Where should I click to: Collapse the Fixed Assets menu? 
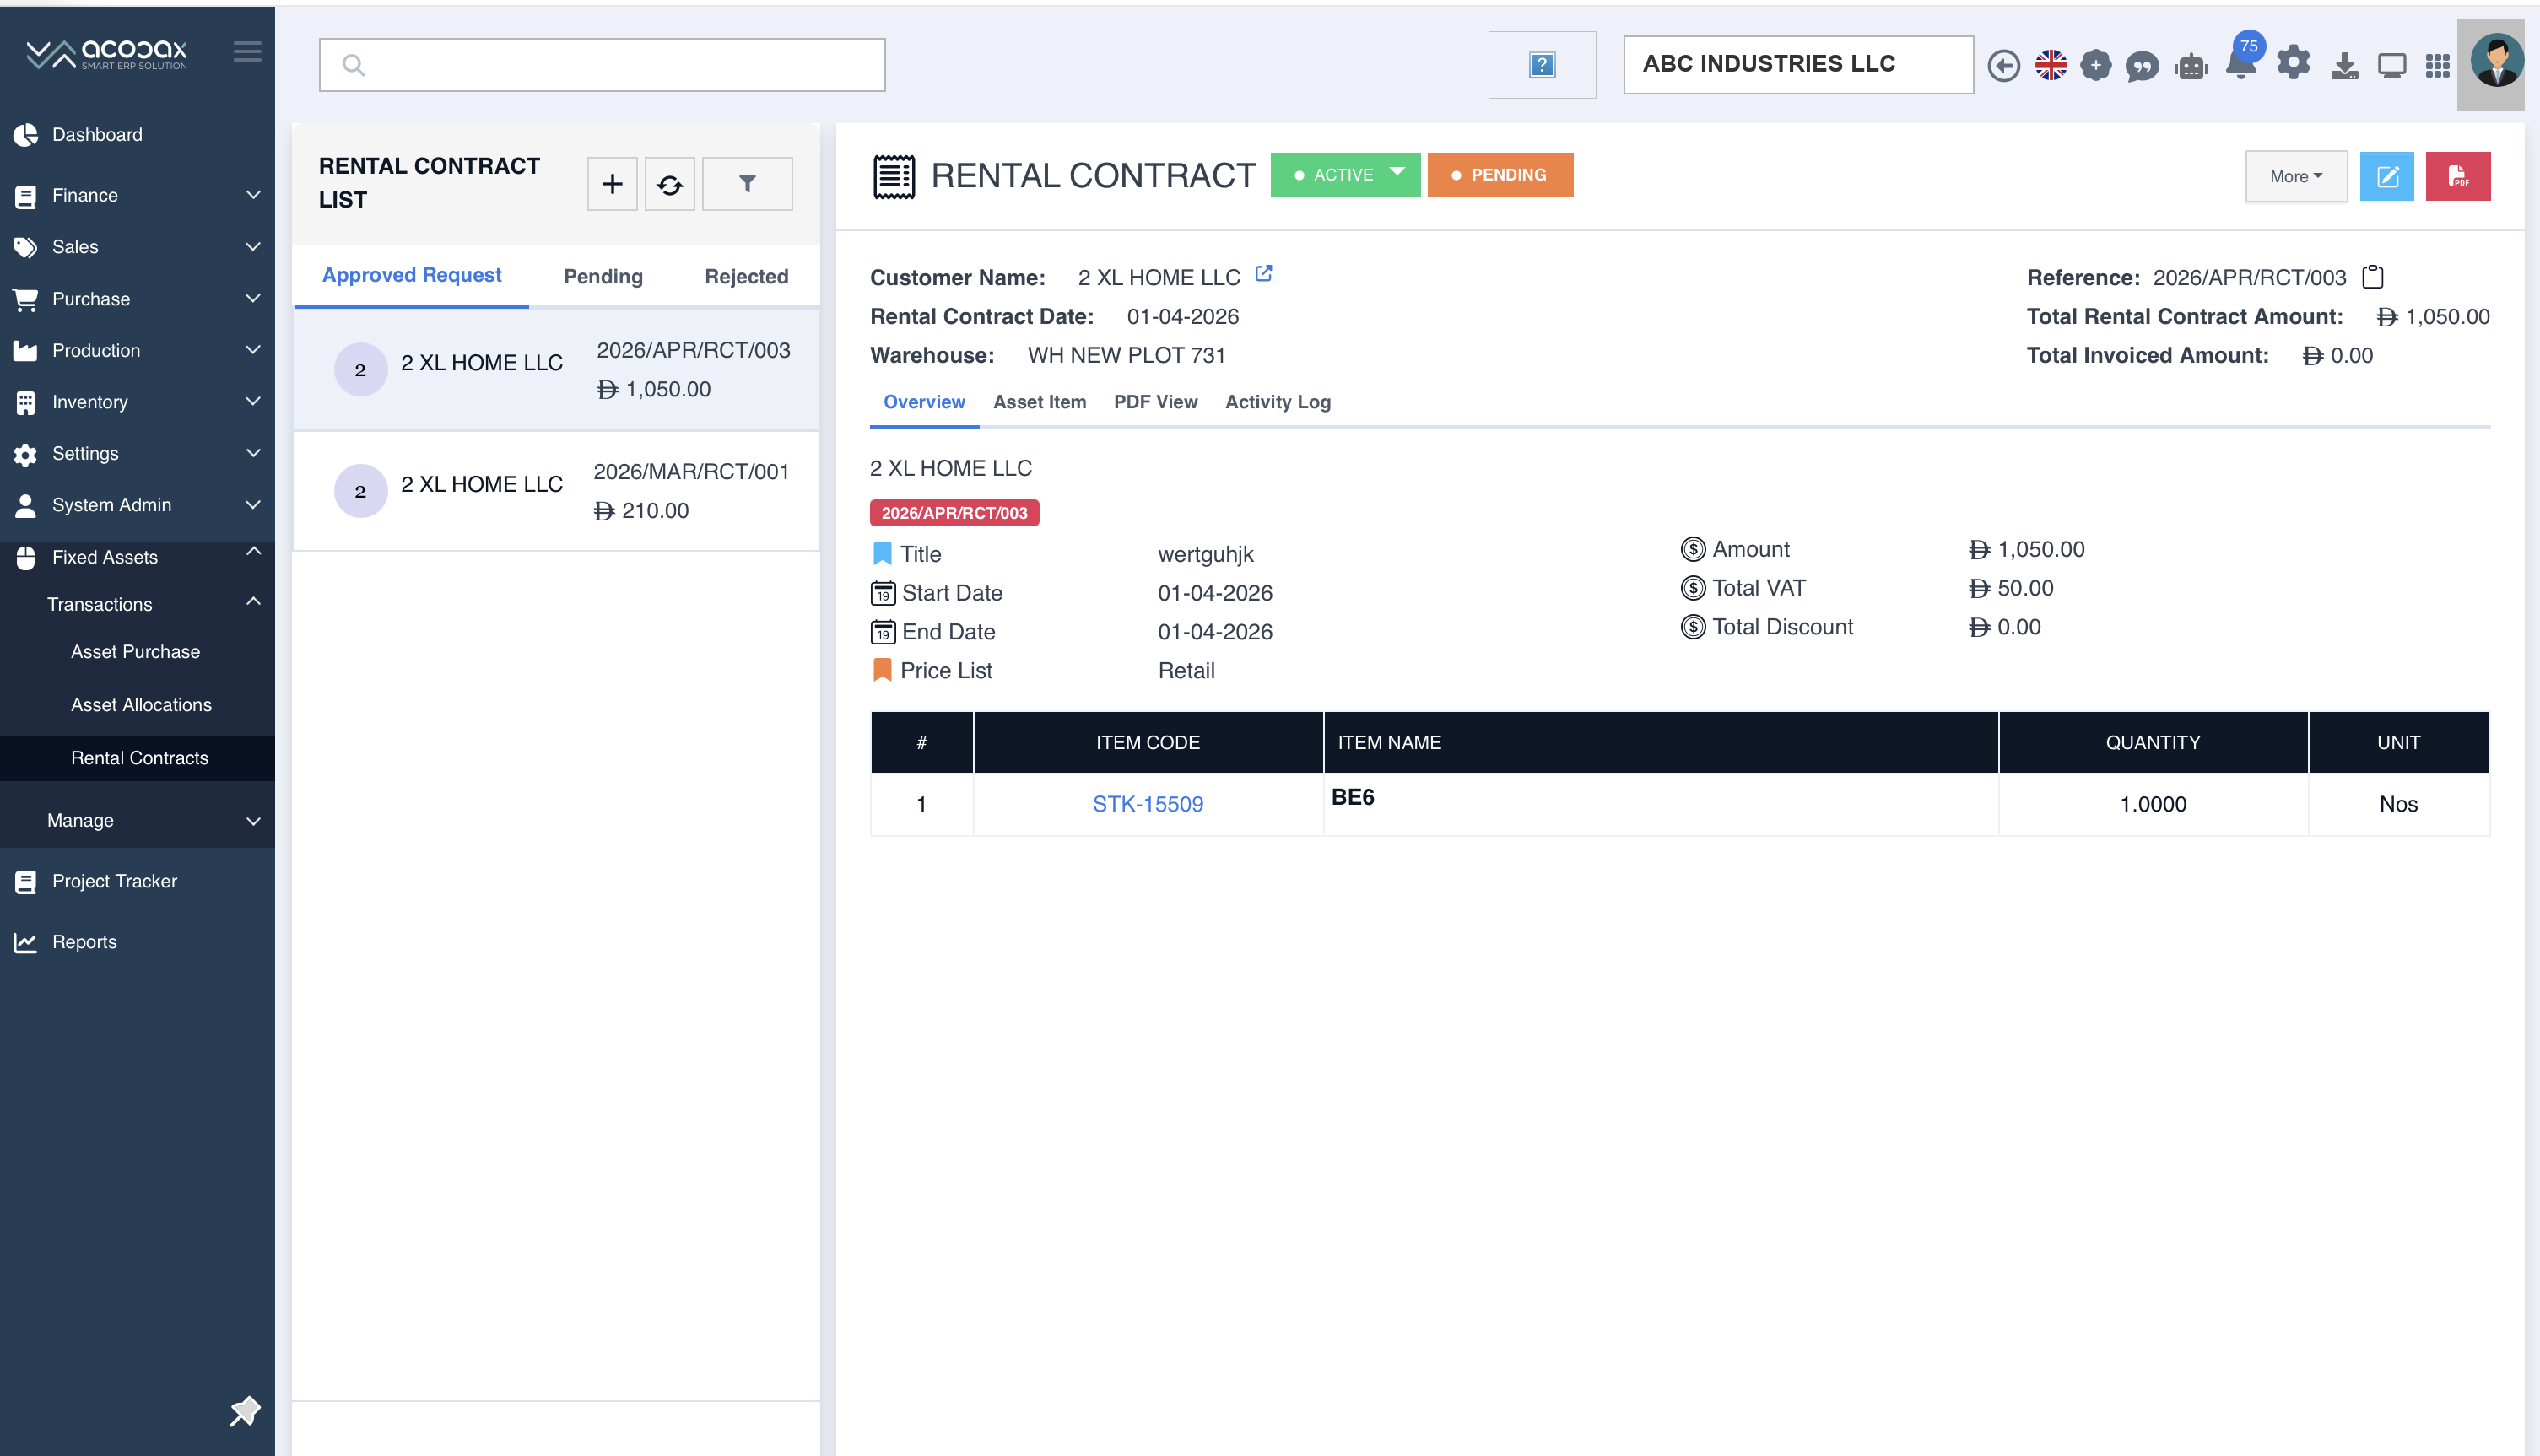click(137, 557)
